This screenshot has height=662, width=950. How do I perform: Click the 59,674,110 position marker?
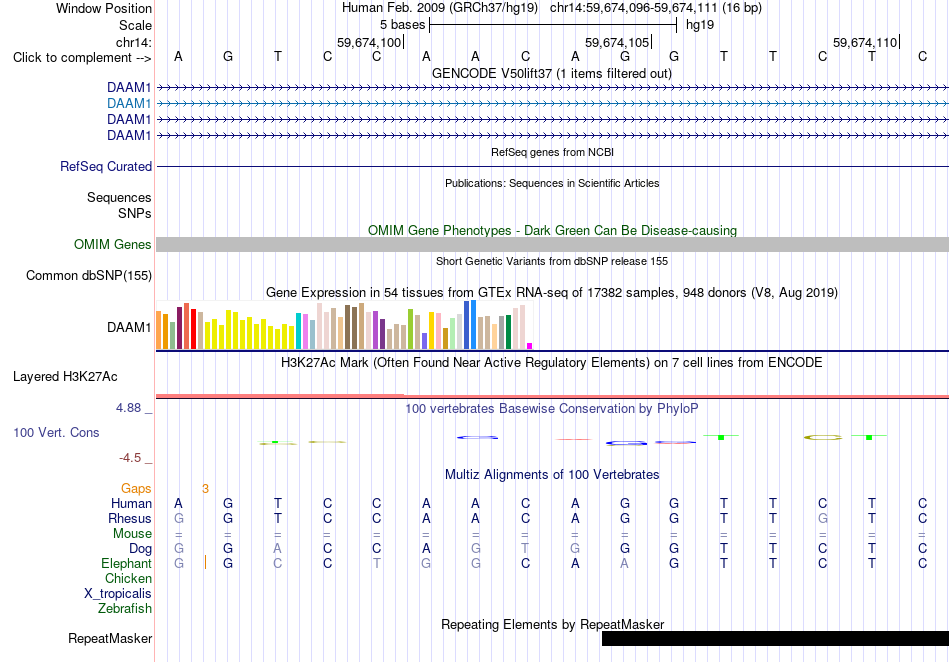[x=865, y=42]
